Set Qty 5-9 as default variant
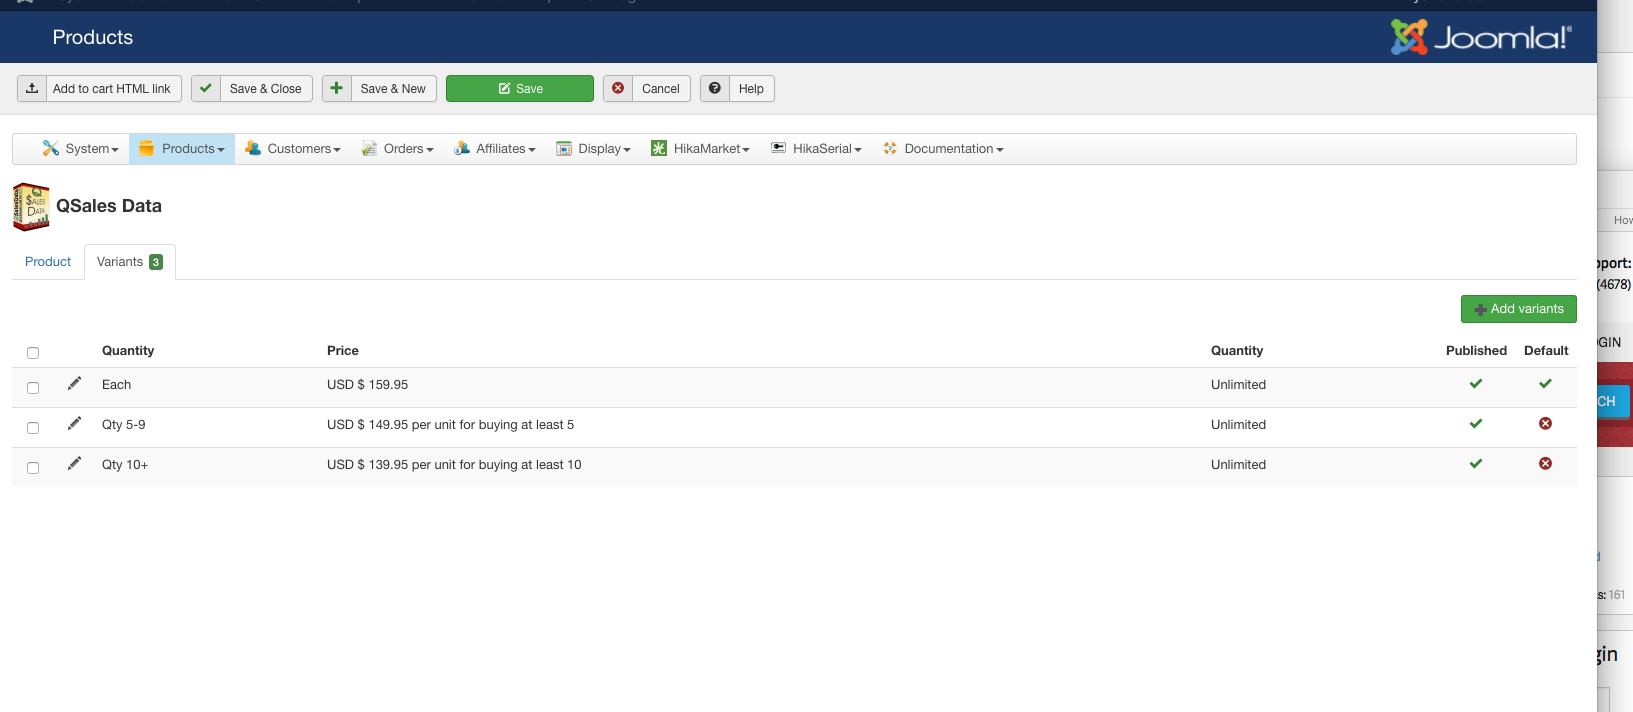This screenshot has width=1633, height=712. tap(1545, 424)
